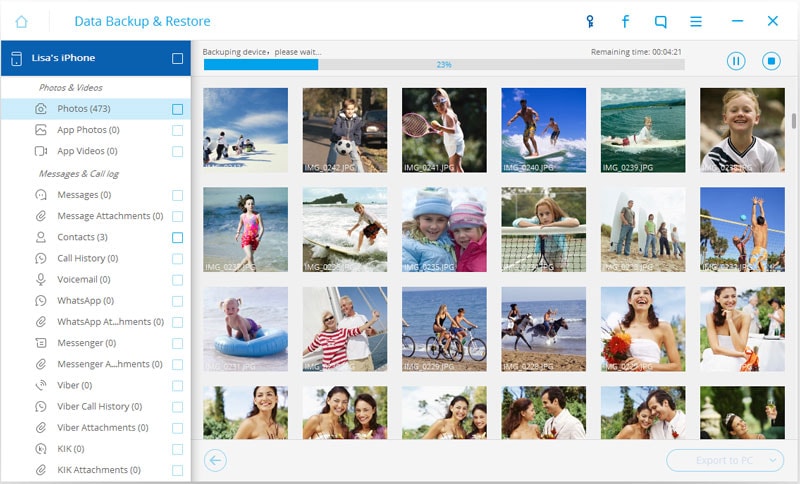
Task: Open the hamburger menu
Action: tap(696, 21)
